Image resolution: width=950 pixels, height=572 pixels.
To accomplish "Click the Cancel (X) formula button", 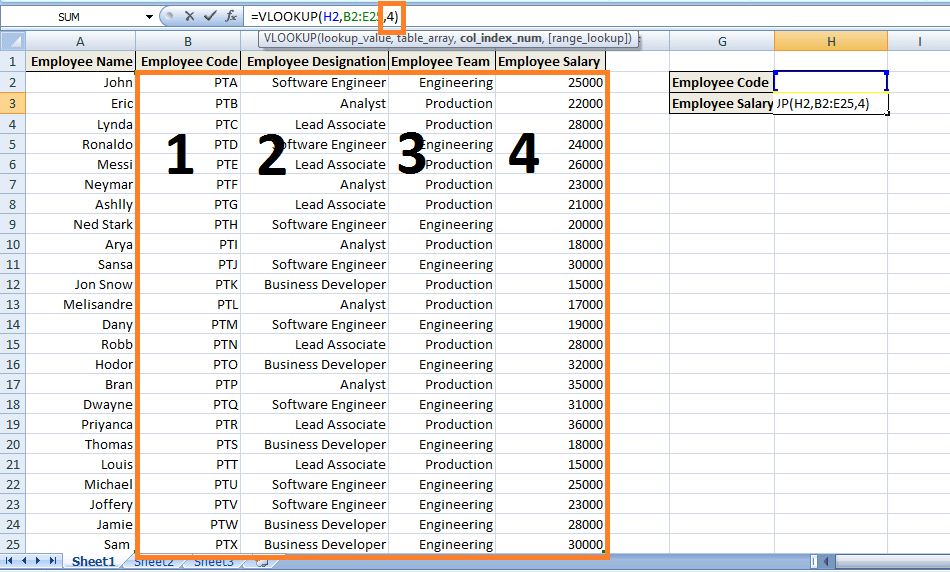I will [x=189, y=16].
